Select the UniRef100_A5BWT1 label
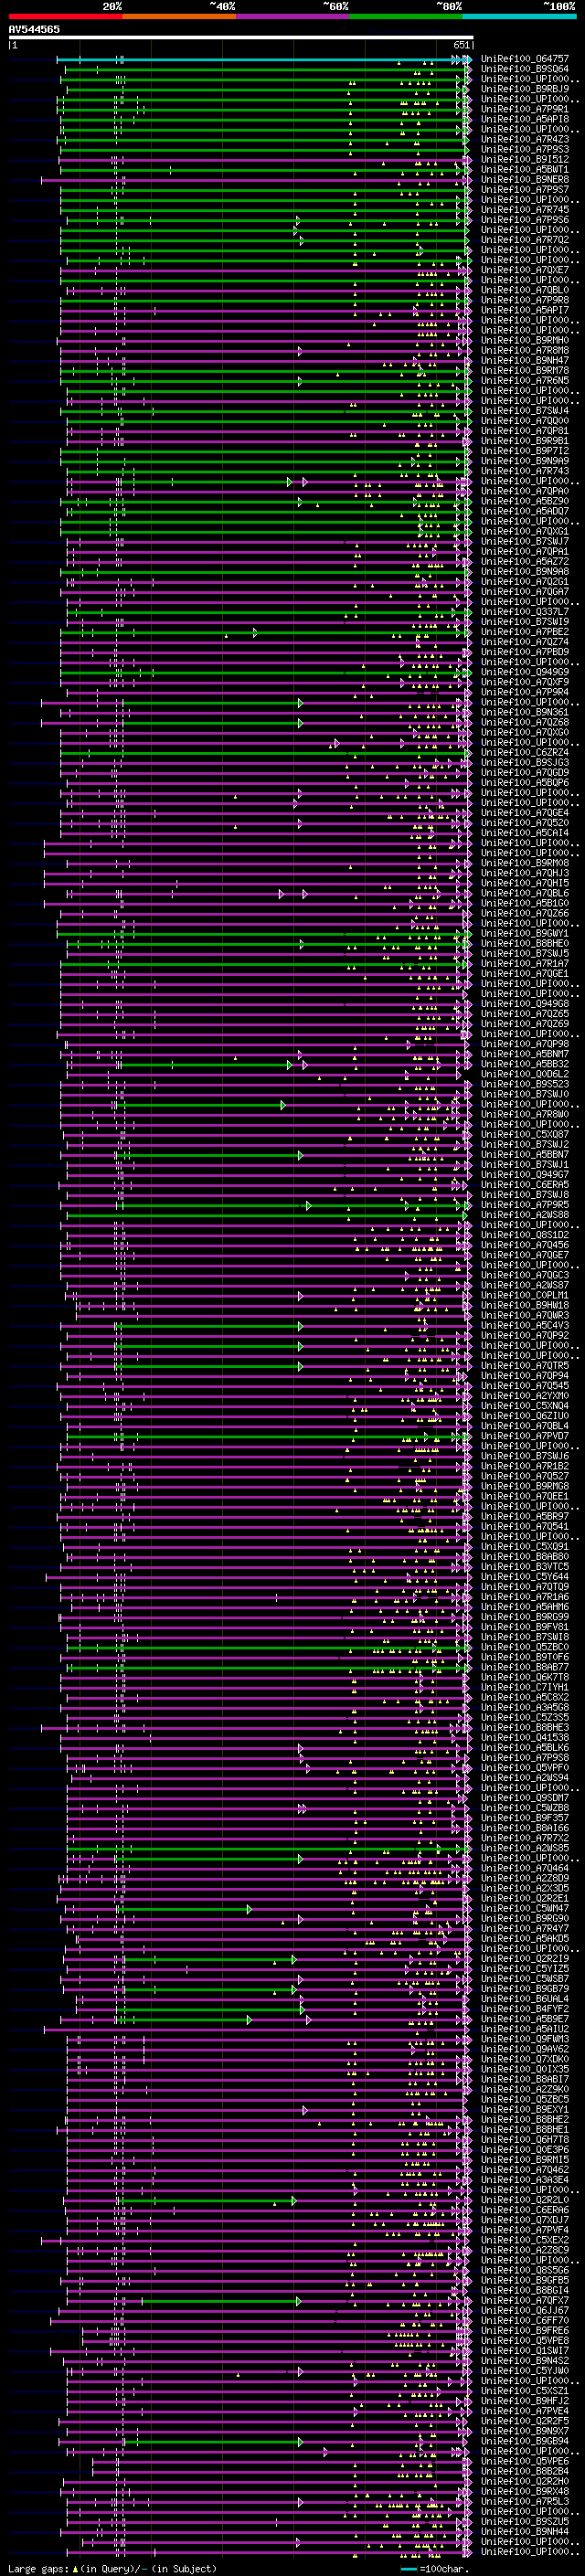The height and width of the screenshot is (2576, 585). point(524,169)
